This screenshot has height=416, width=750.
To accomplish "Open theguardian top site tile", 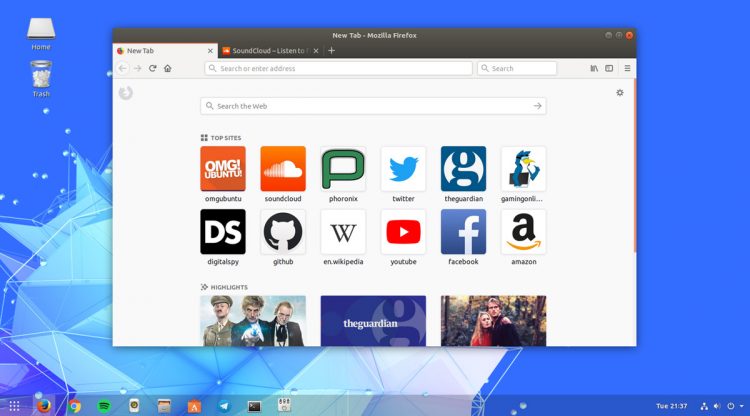I will pos(463,169).
